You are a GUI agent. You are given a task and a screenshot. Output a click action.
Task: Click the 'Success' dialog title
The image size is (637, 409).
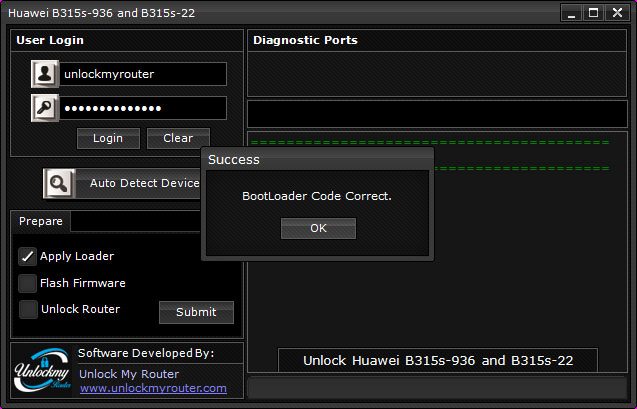[x=234, y=160]
